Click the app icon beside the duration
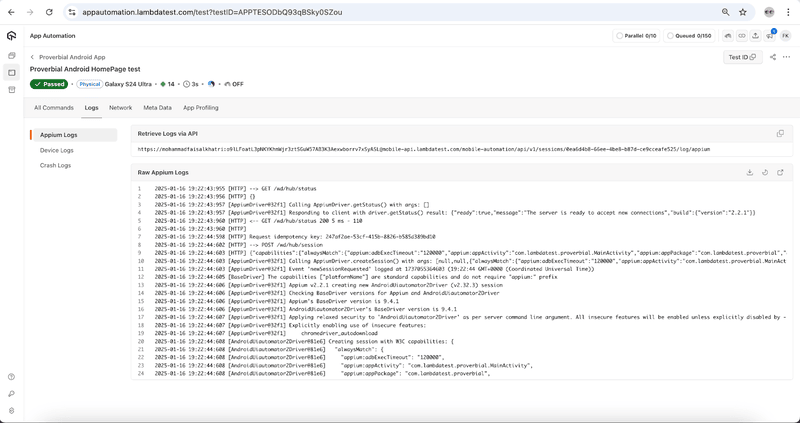Viewport: 800px width, 423px height. tap(211, 84)
